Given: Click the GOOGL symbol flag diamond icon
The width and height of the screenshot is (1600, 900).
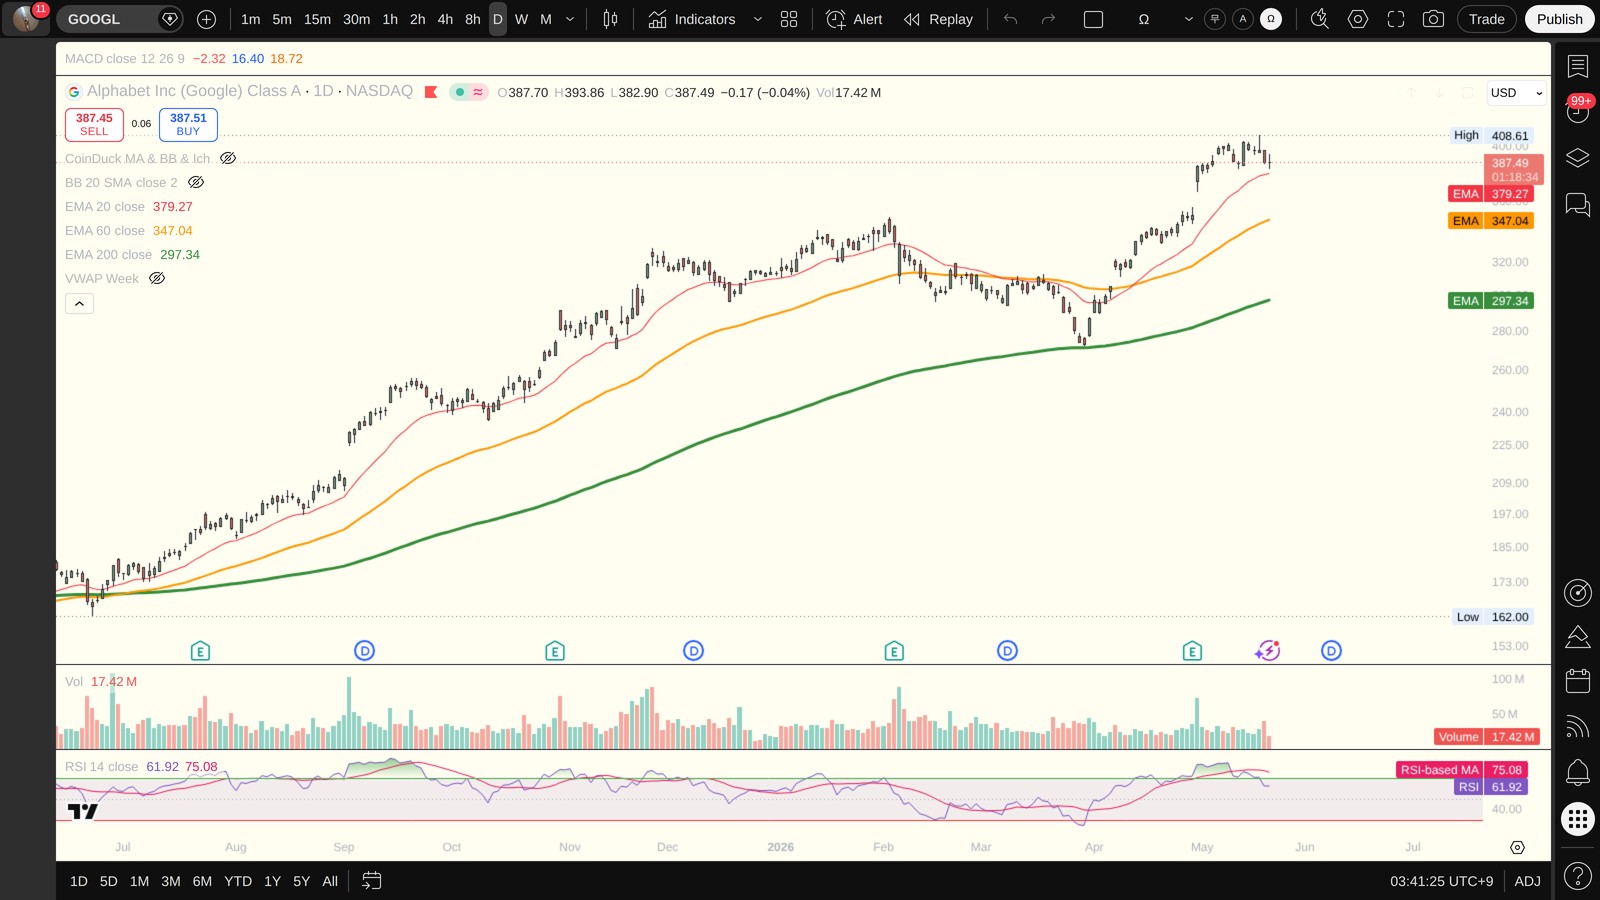Looking at the screenshot, I should coord(170,19).
